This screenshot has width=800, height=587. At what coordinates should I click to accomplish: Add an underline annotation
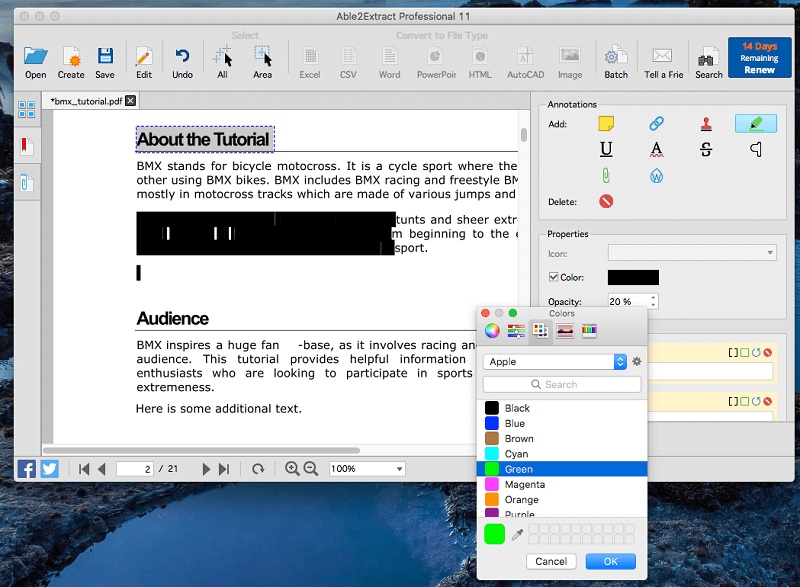click(606, 149)
